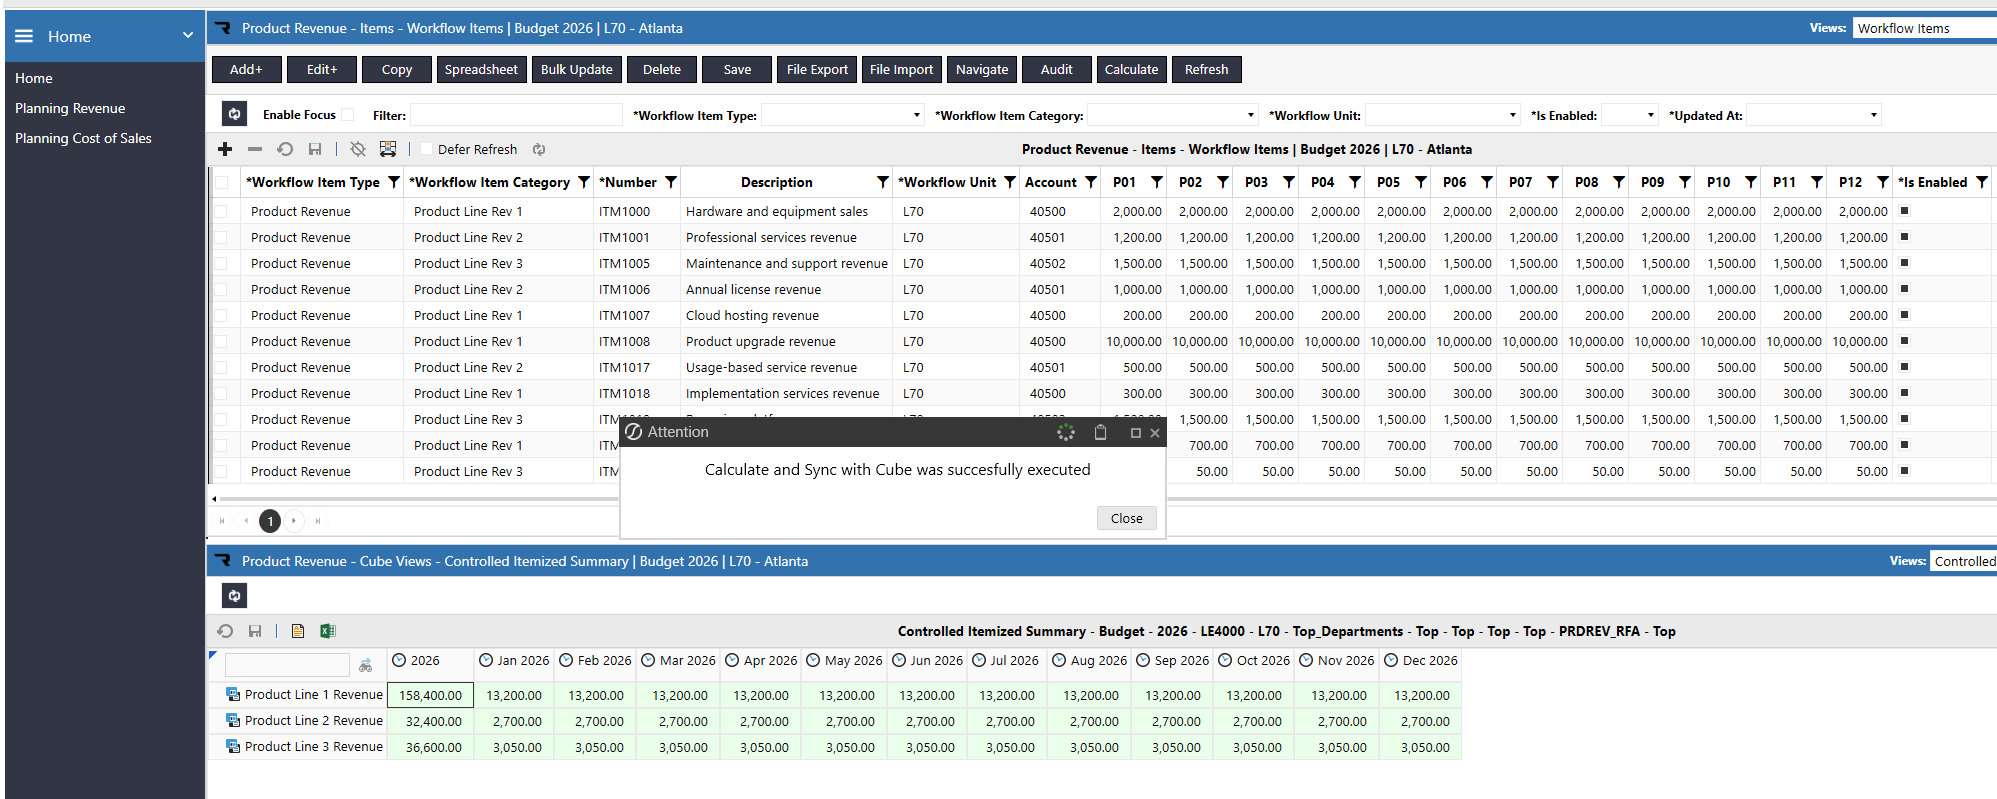The image size is (1997, 799).
Task: Click Close in the Attention dialog
Action: click(x=1126, y=518)
